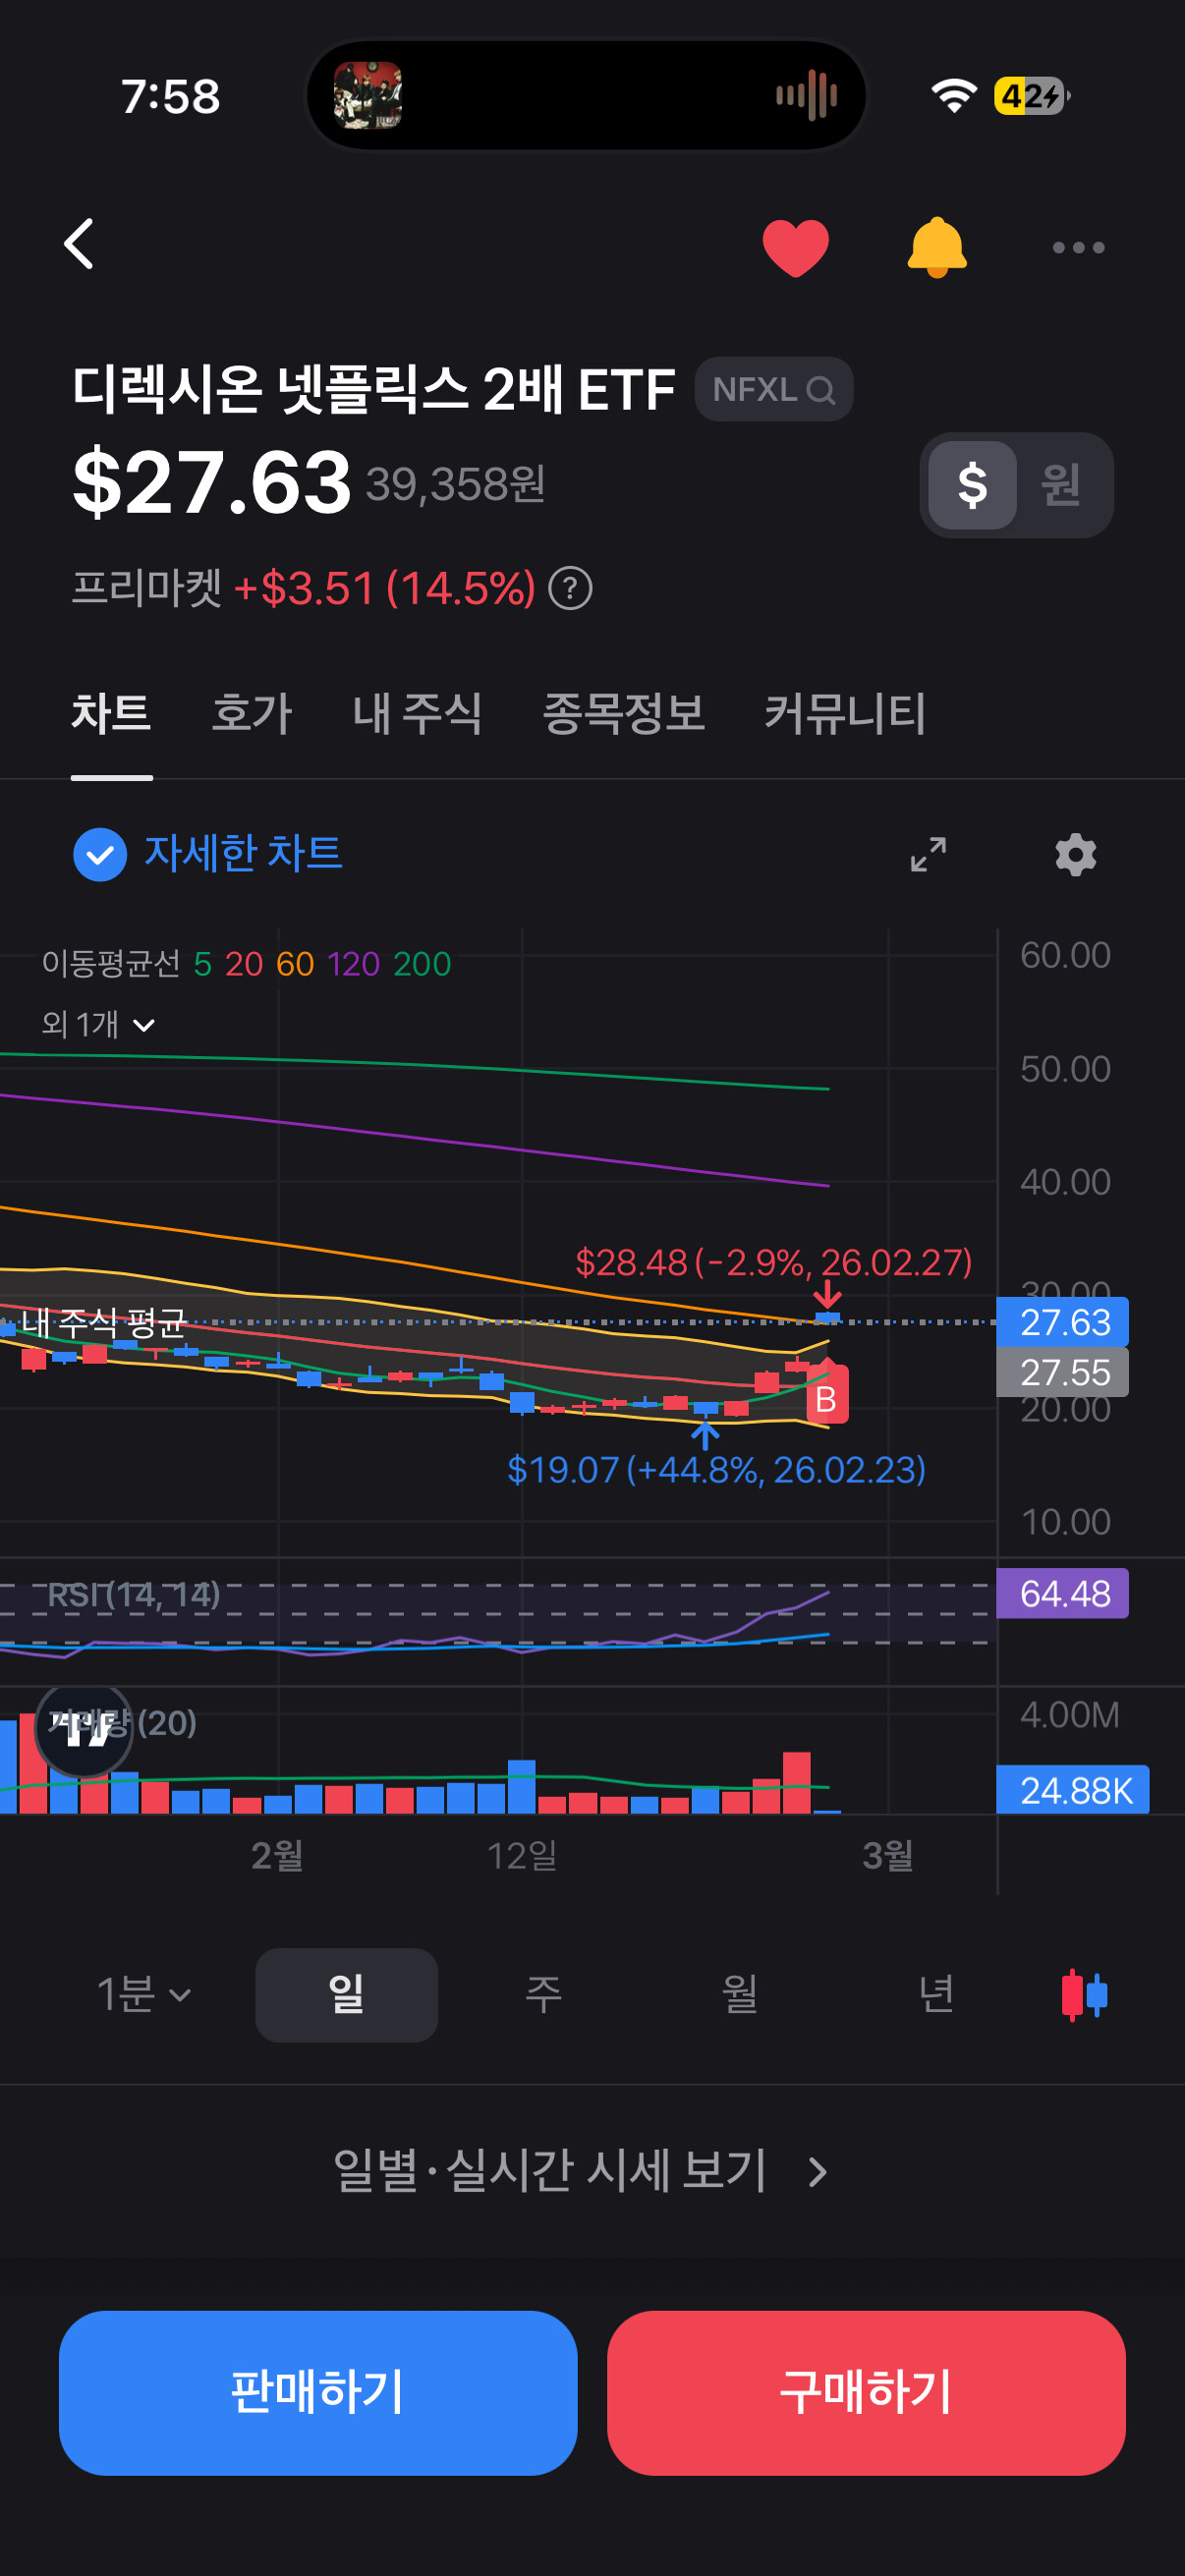Open now-playing album art in Dynamic Island
The width and height of the screenshot is (1185, 2576).
368,96
